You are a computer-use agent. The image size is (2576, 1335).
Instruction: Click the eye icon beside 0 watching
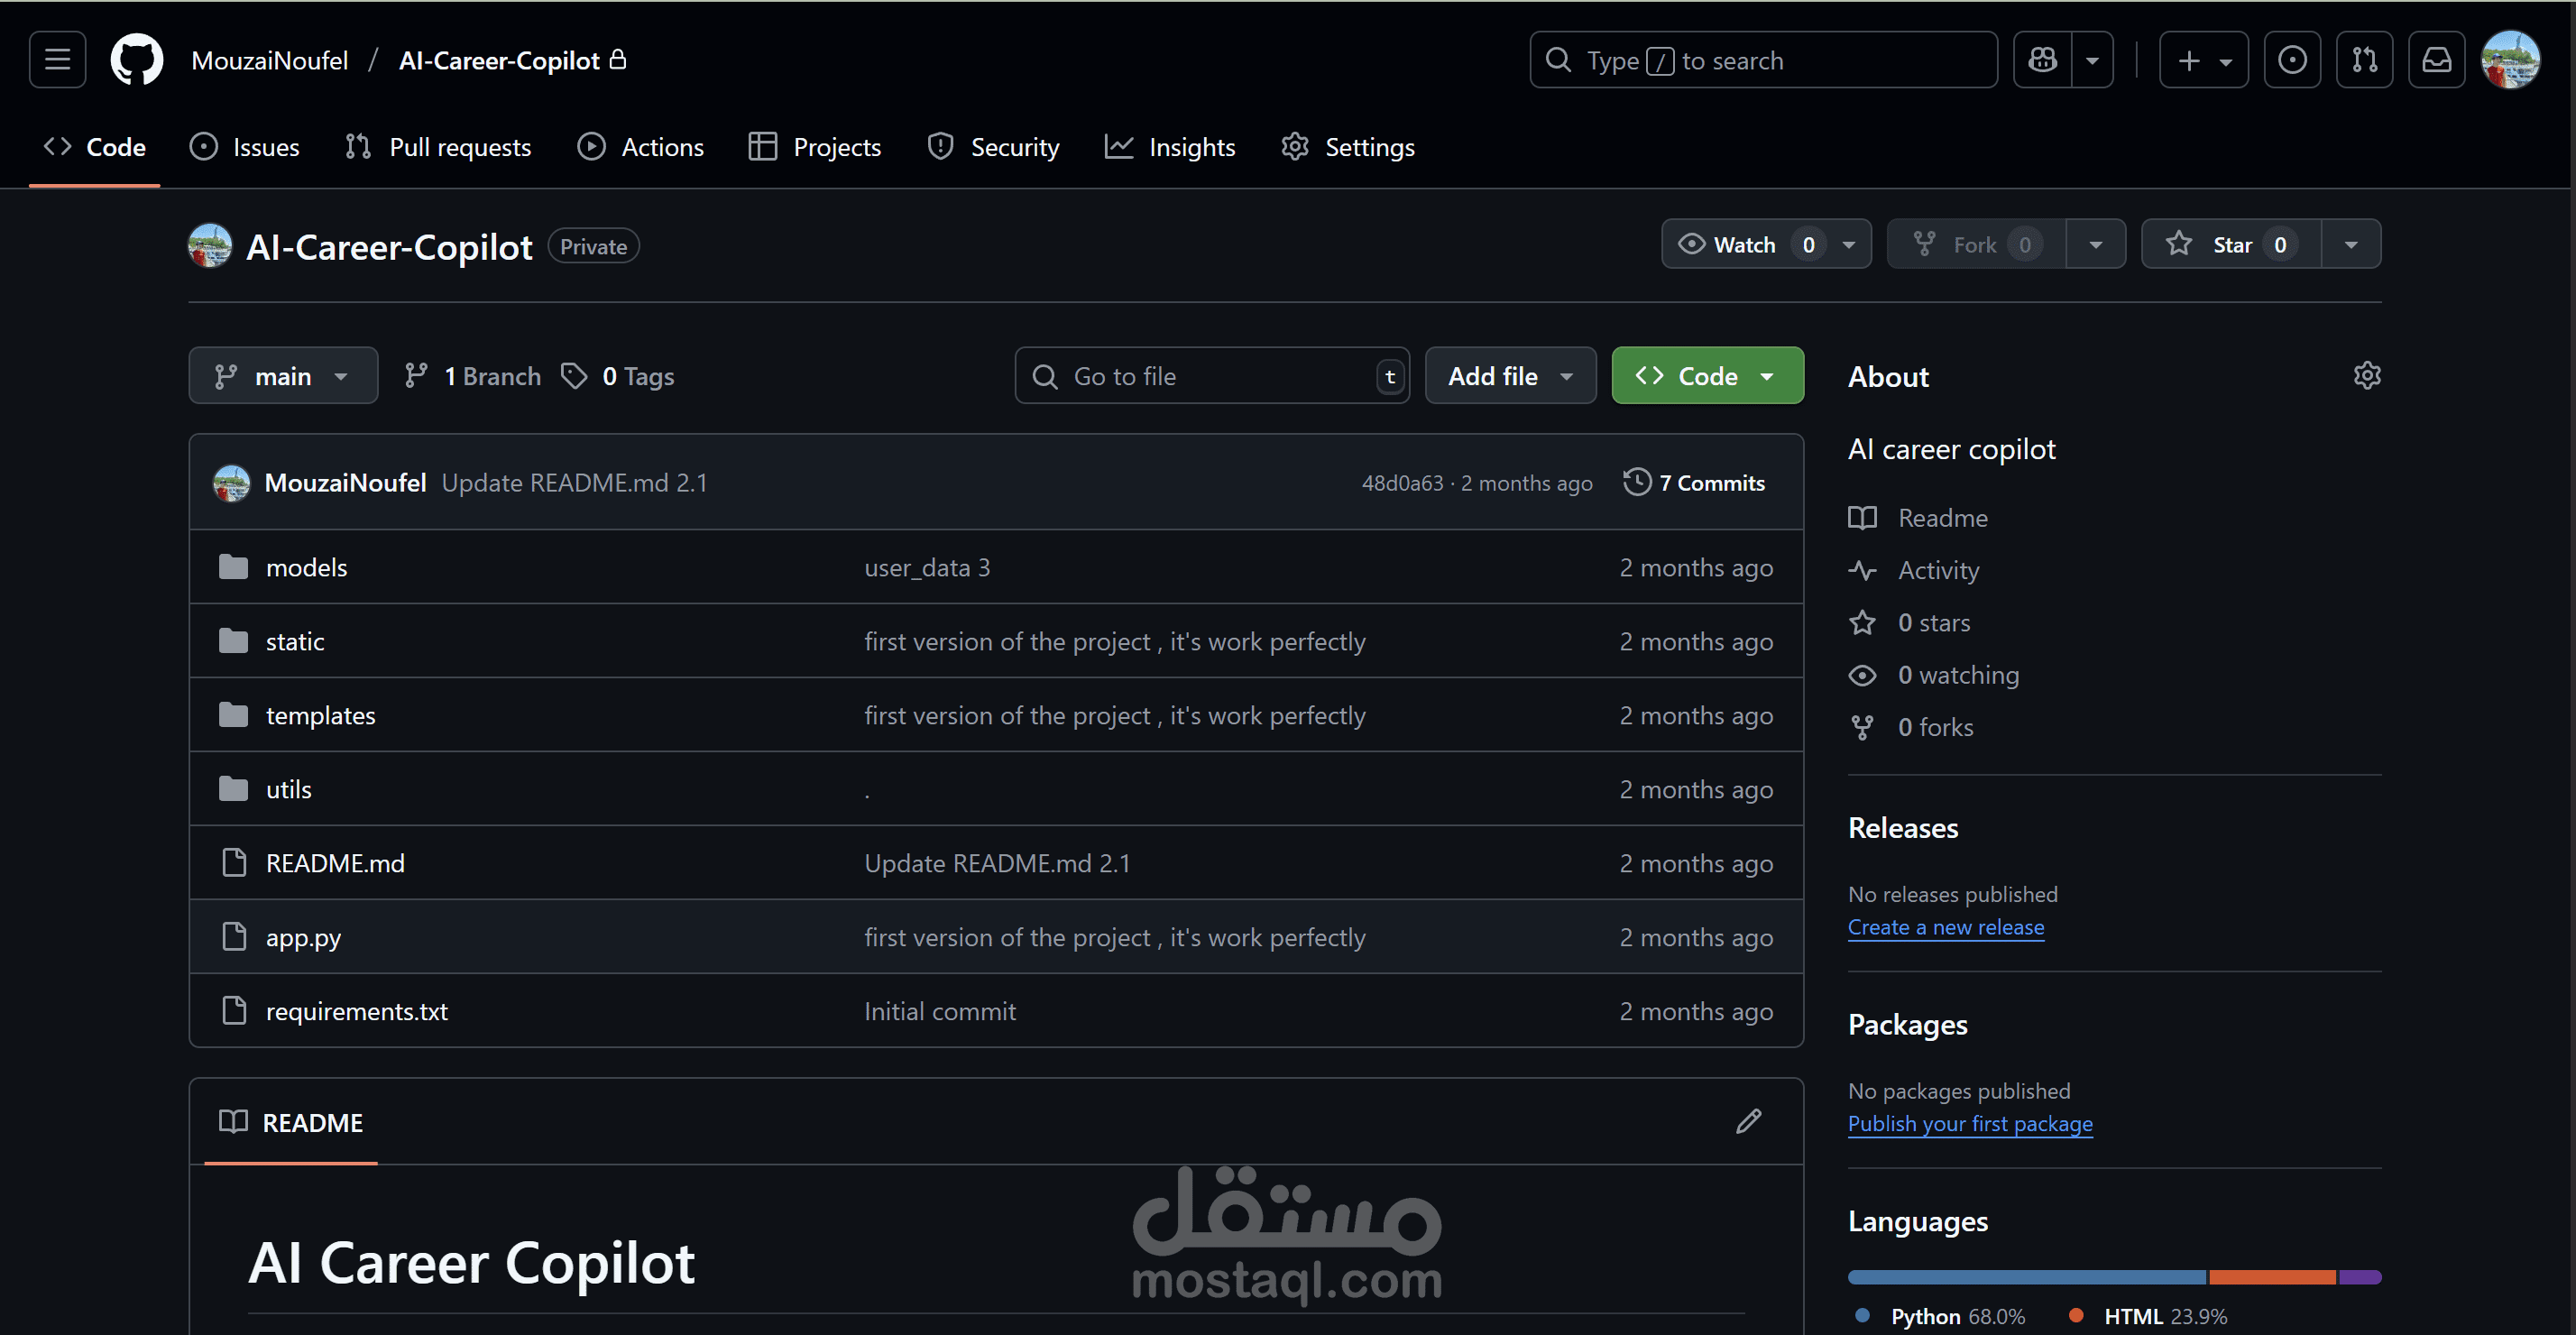[x=1862, y=675]
